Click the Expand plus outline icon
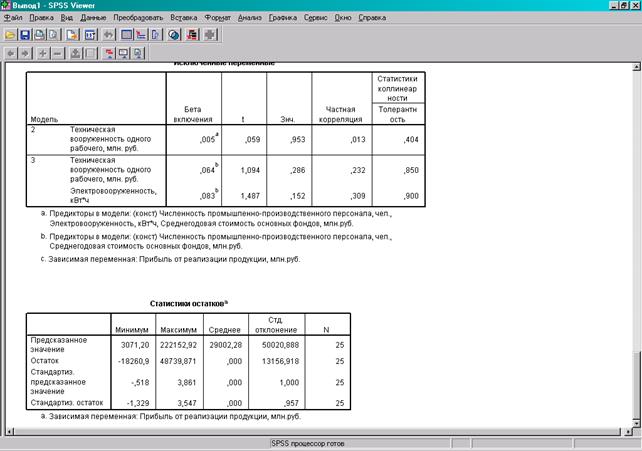The image size is (642, 451). 43,53
